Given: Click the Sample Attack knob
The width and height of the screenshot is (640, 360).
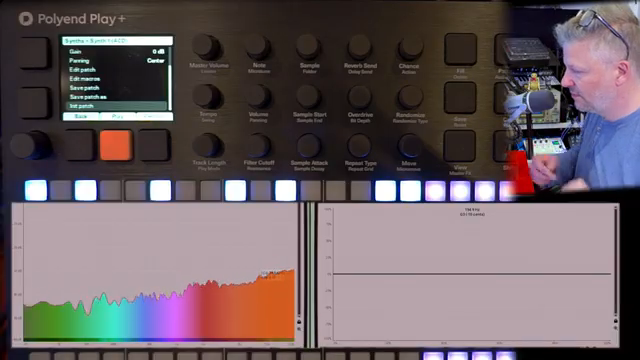Looking at the screenshot, I should pyautogui.click(x=309, y=145).
